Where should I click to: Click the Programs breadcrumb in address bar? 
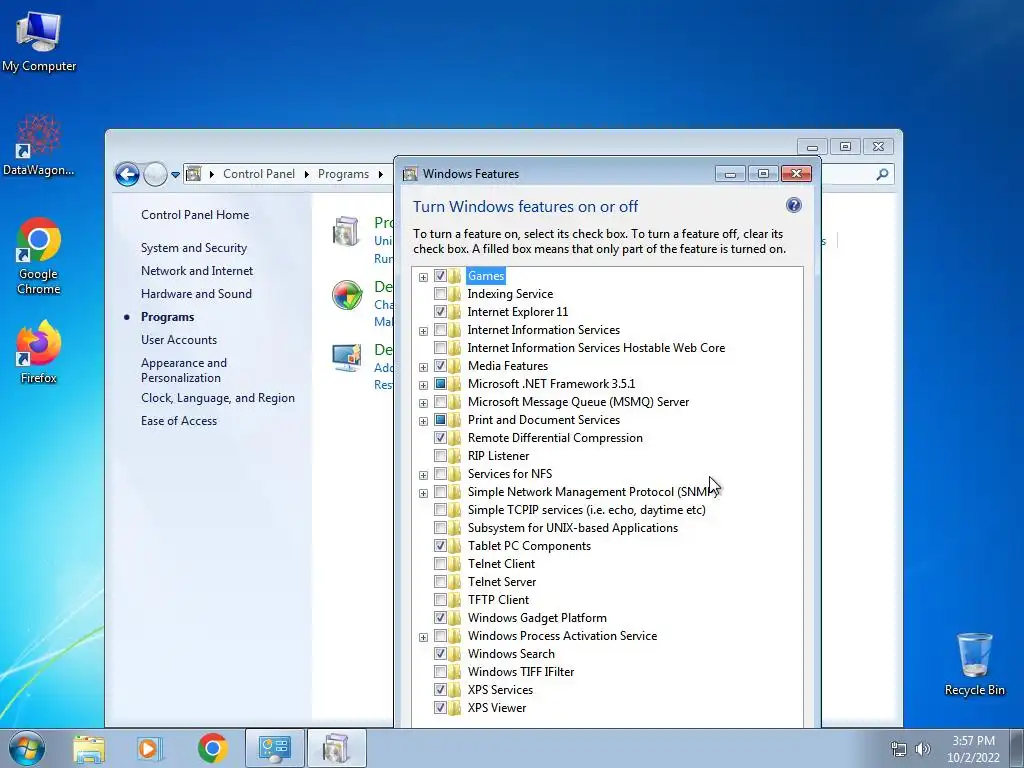click(343, 174)
